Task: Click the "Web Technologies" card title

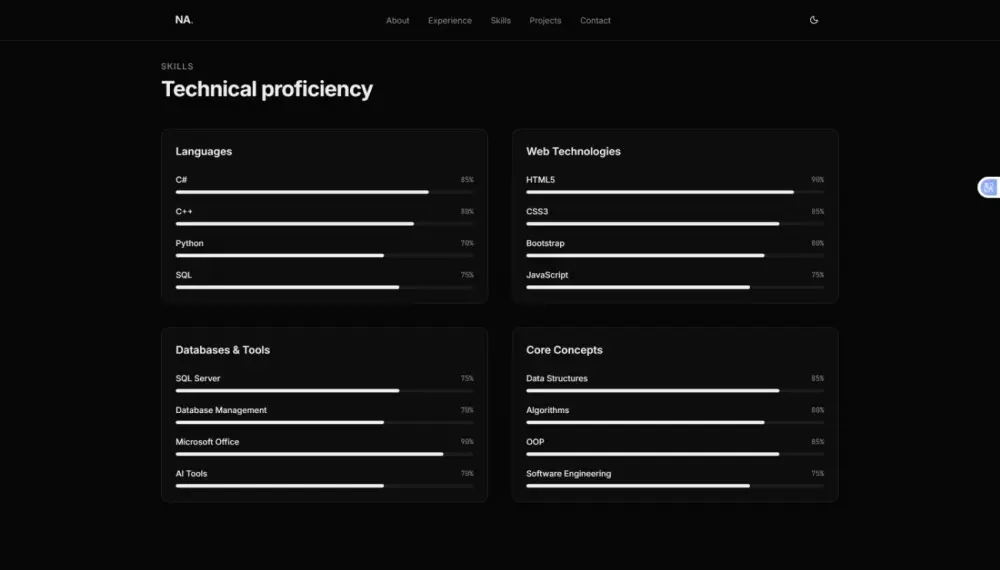Action: [573, 151]
